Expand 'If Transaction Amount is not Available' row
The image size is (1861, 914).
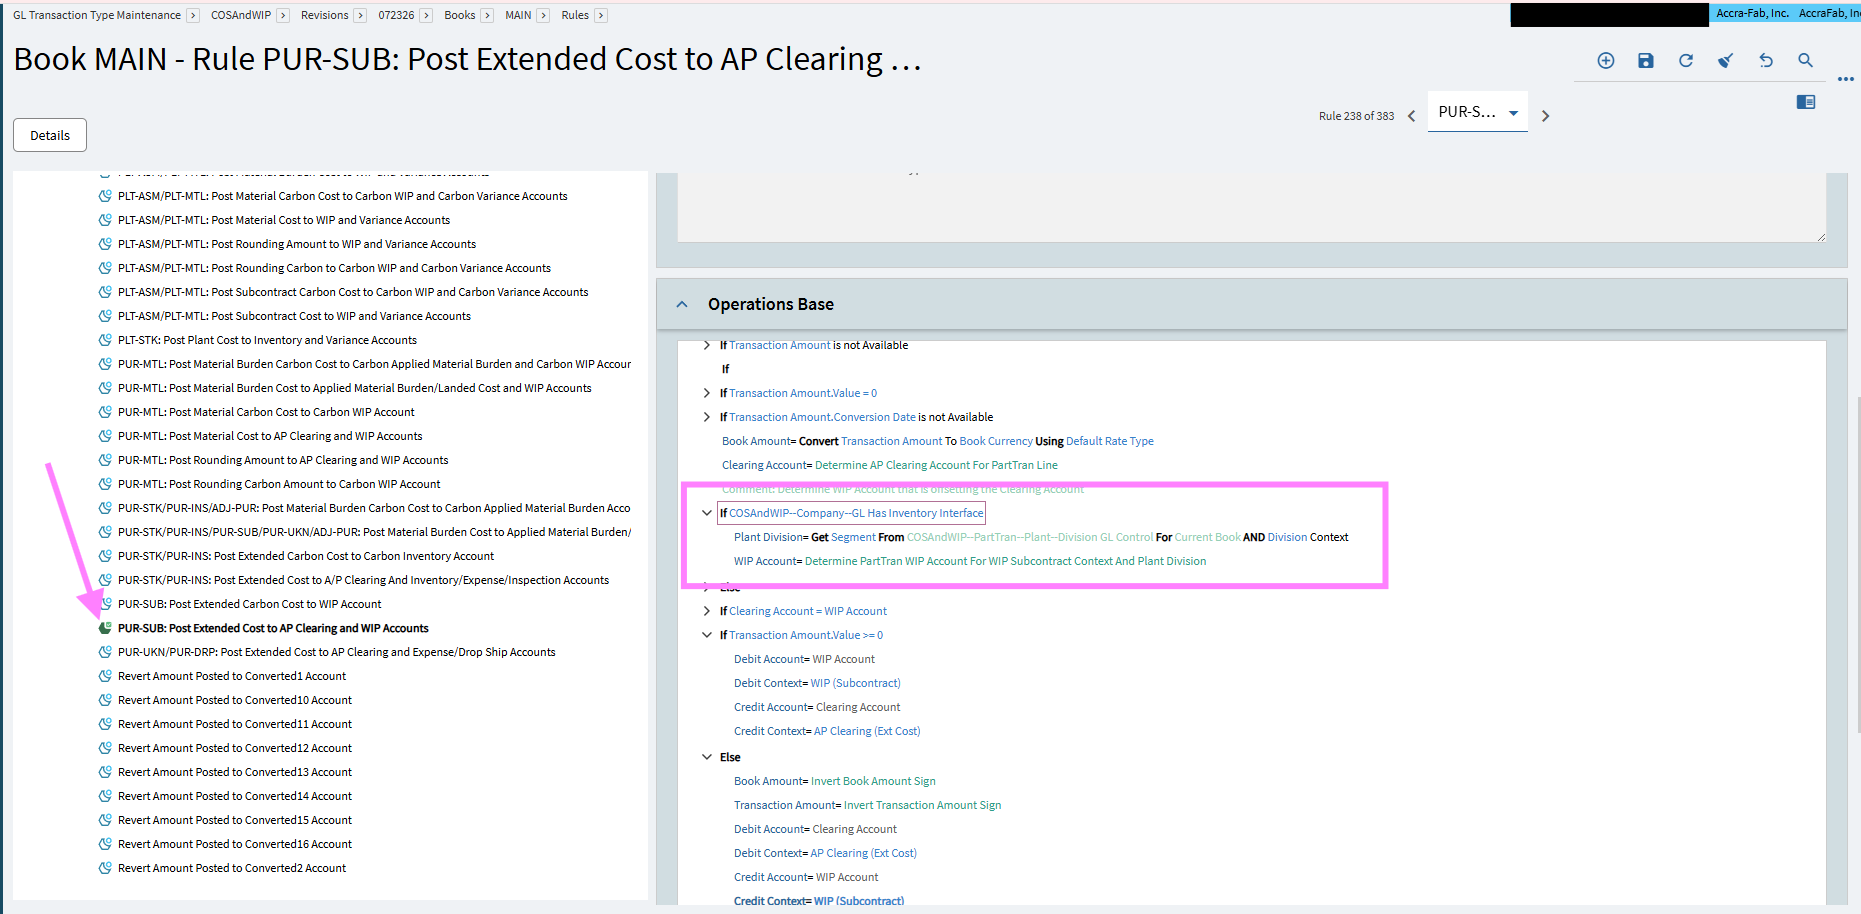(x=707, y=345)
